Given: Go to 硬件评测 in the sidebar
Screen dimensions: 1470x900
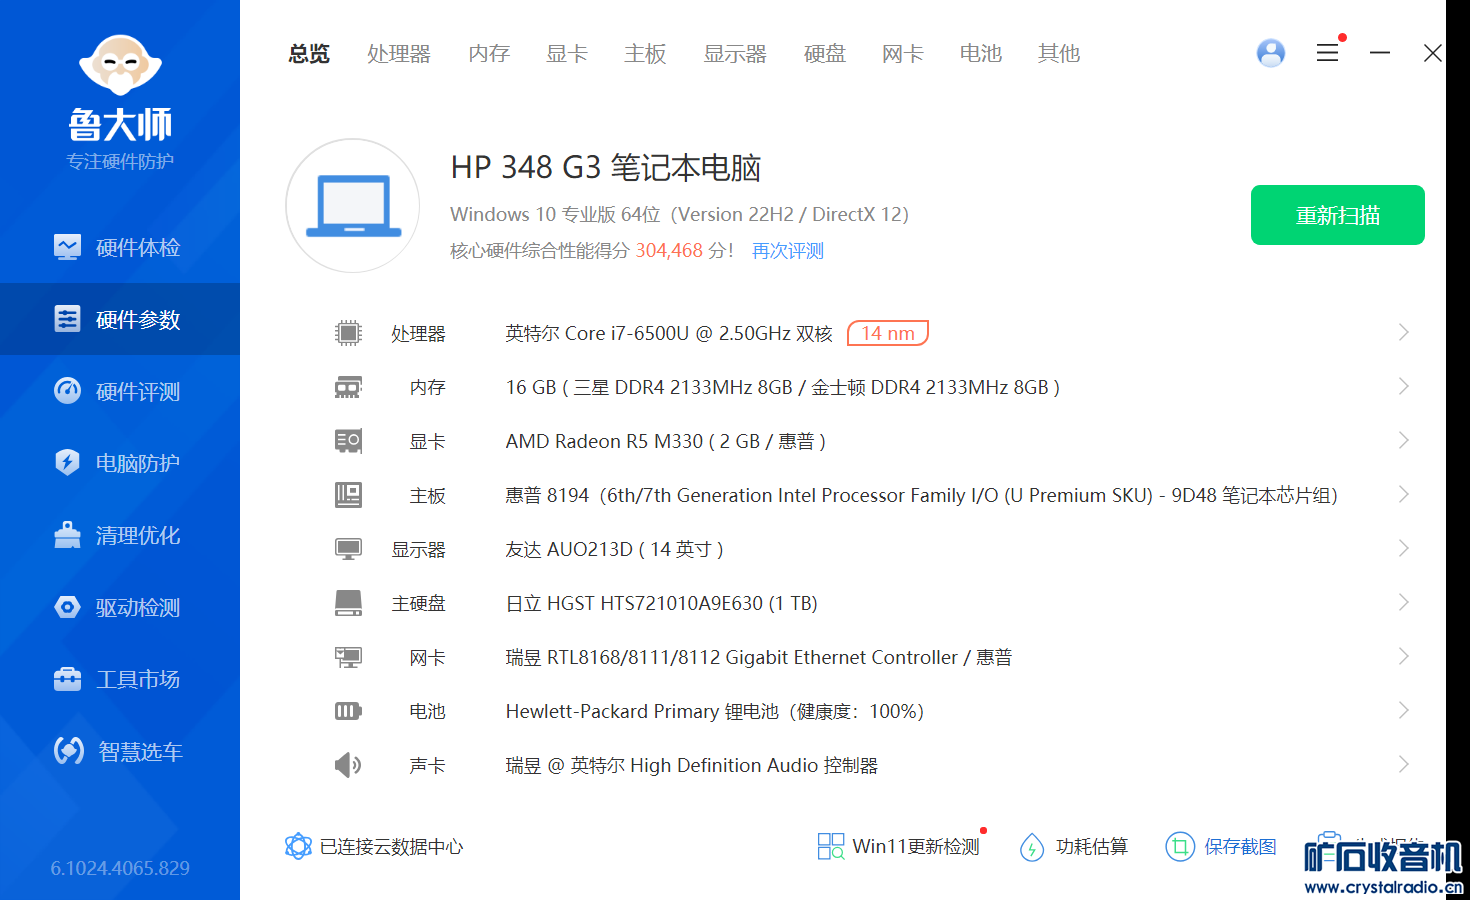Looking at the screenshot, I should (x=120, y=391).
